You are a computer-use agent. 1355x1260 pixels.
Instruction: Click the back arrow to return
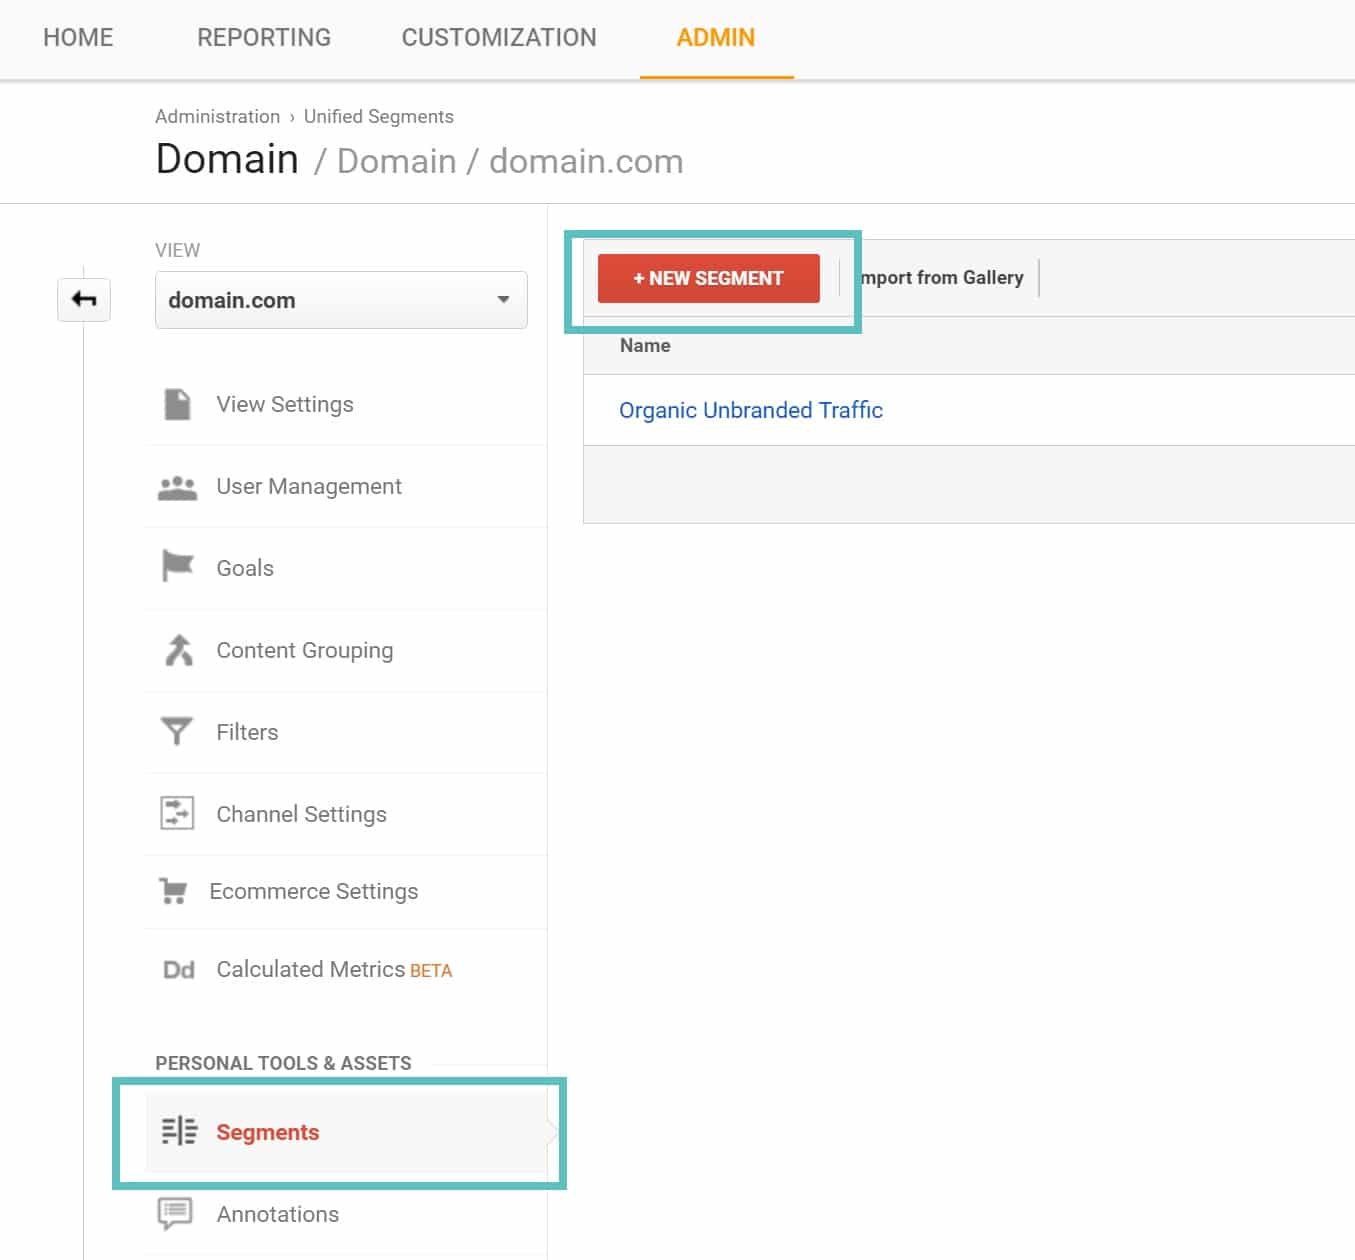[x=84, y=299]
